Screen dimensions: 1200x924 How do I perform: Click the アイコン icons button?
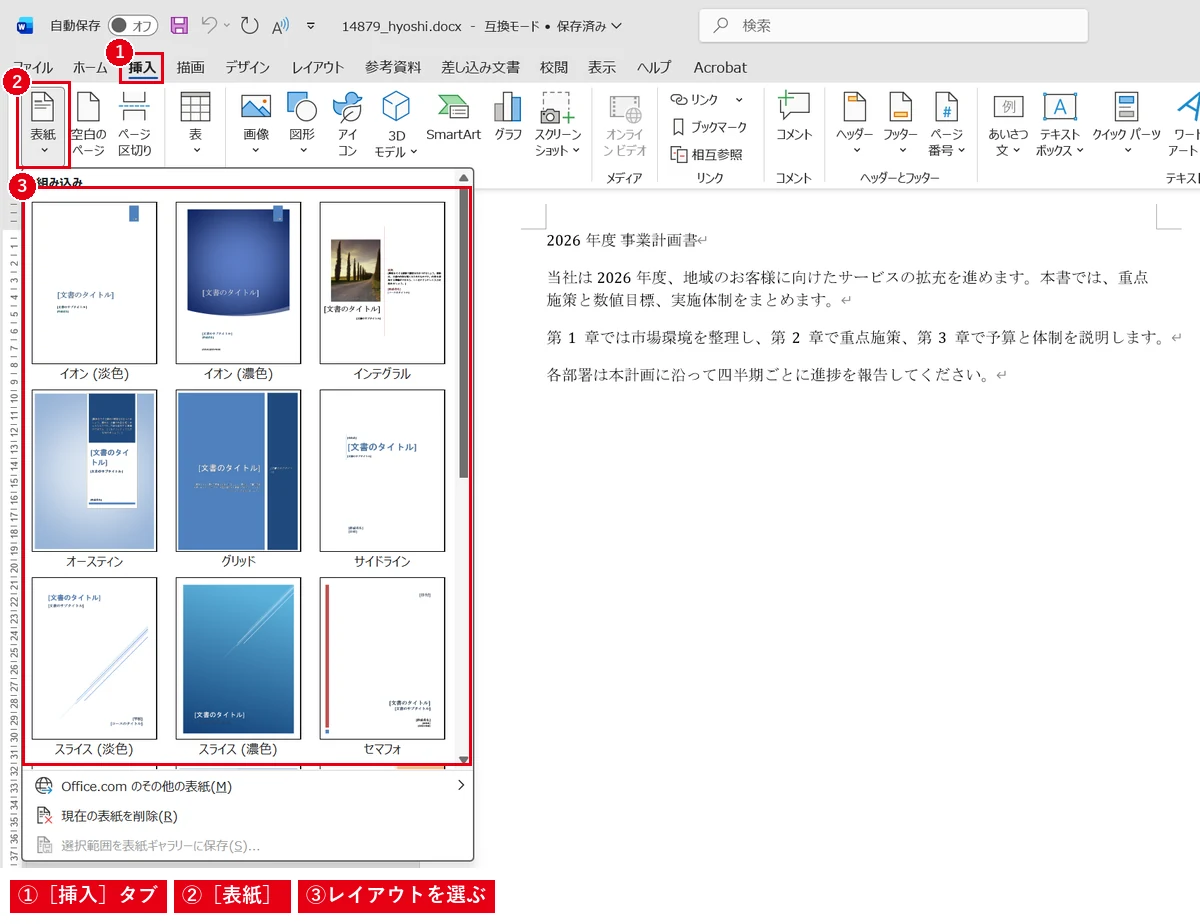pyautogui.click(x=347, y=124)
